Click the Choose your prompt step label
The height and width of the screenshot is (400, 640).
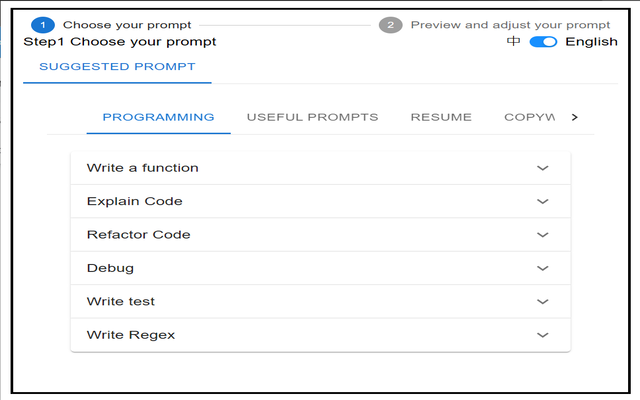pyautogui.click(x=127, y=25)
